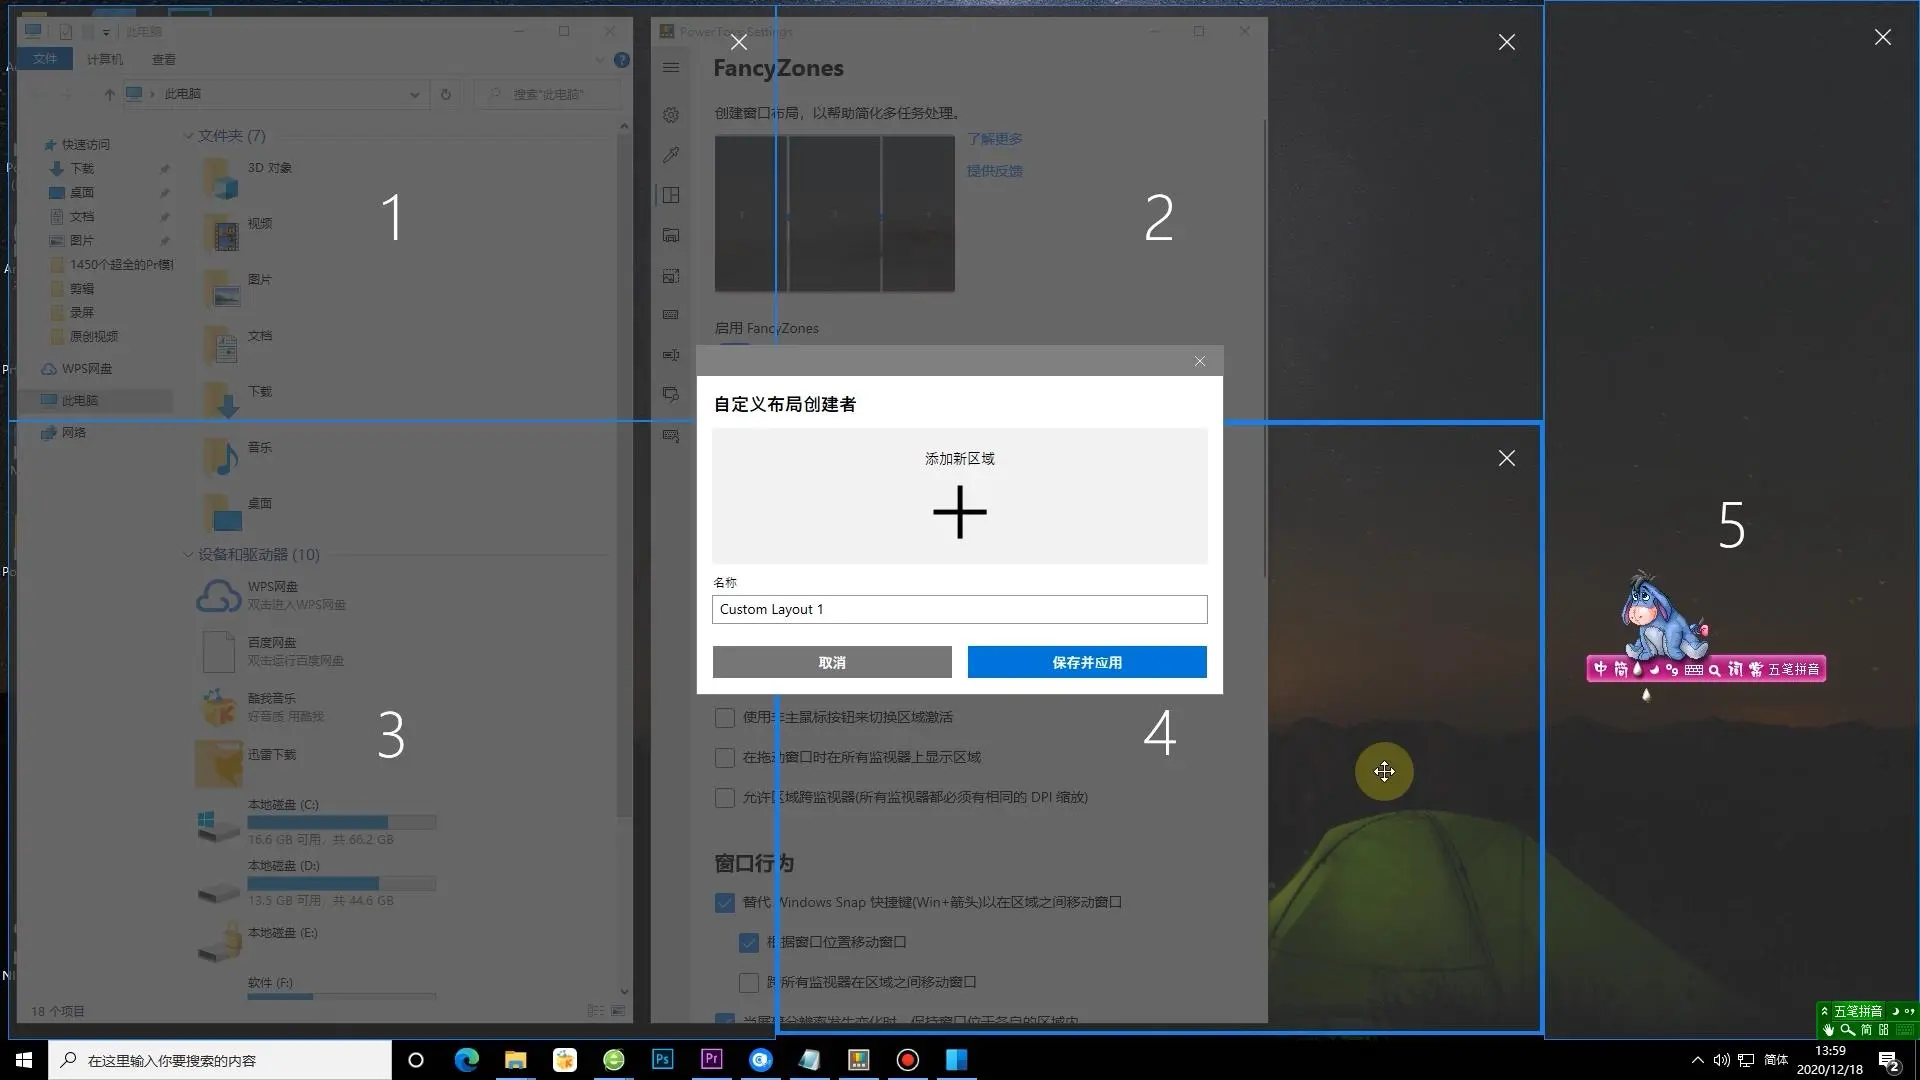Expand the green IME bar chevron
The width and height of the screenshot is (1920, 1080).
click(1824, 1011)
